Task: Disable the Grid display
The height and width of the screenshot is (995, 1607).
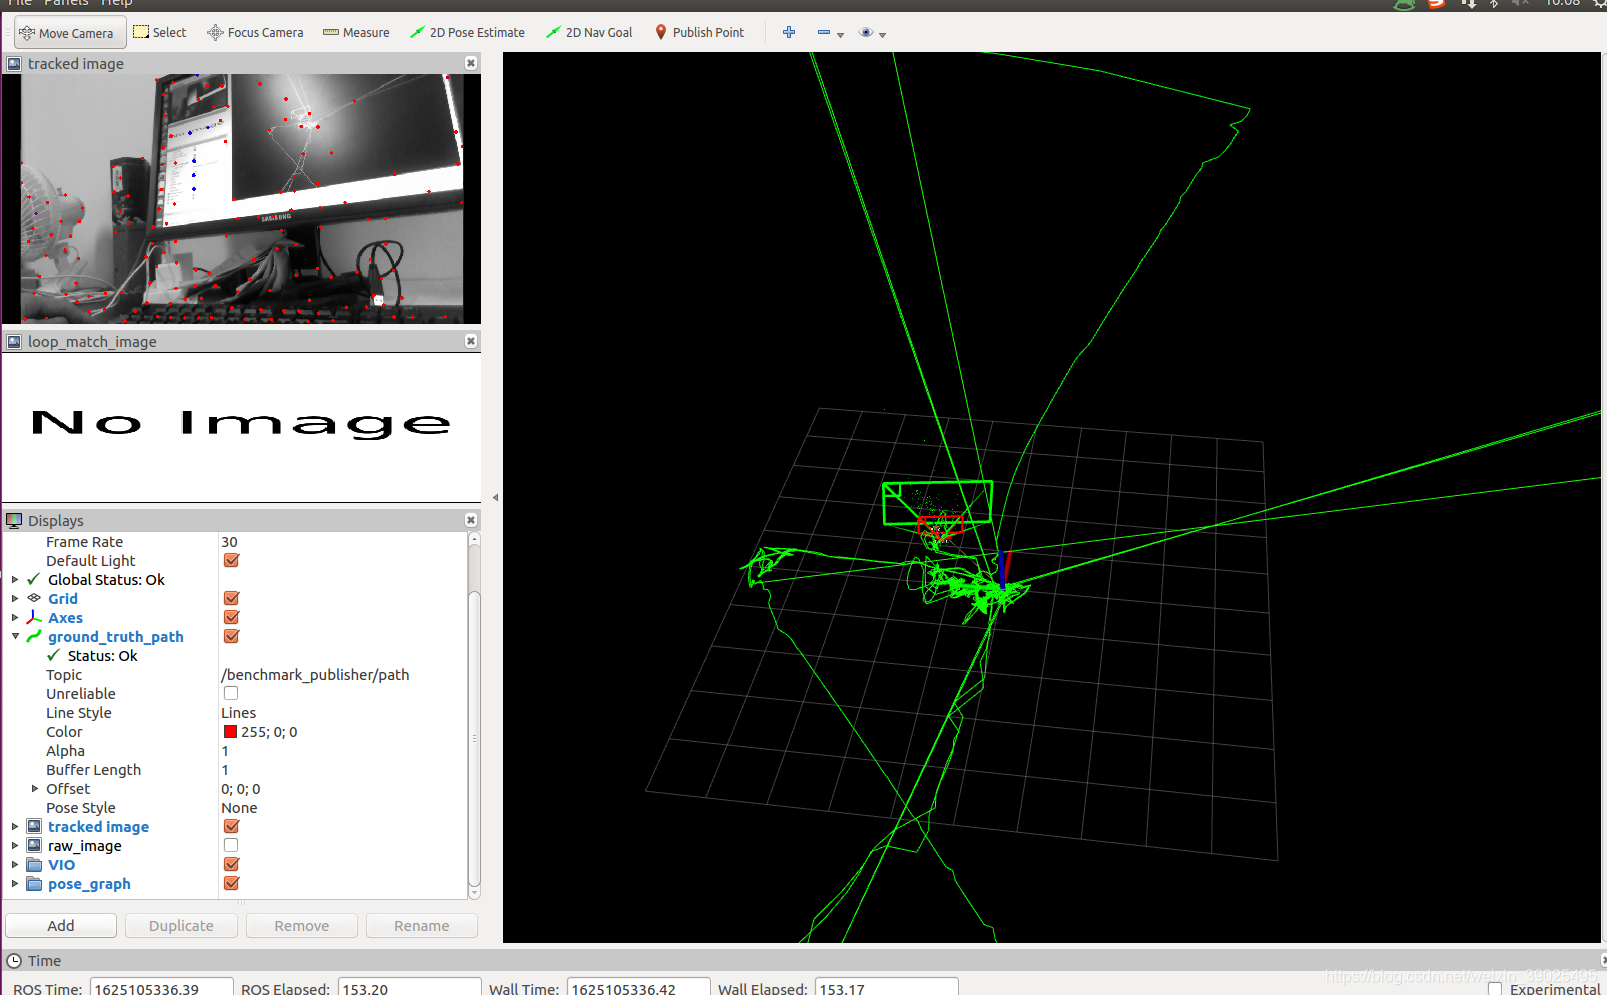Action: click(x=231, y=598)
